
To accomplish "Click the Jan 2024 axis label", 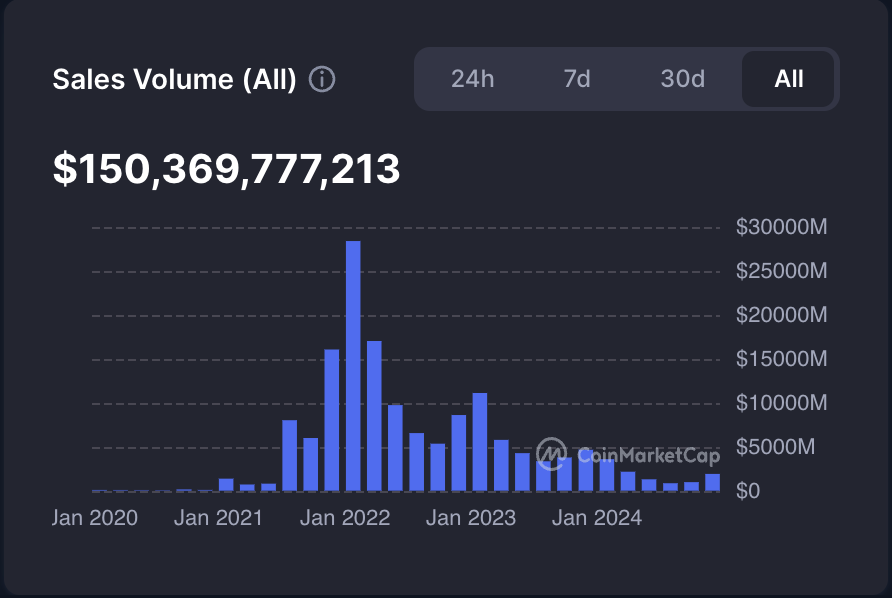I will point(597,518).
